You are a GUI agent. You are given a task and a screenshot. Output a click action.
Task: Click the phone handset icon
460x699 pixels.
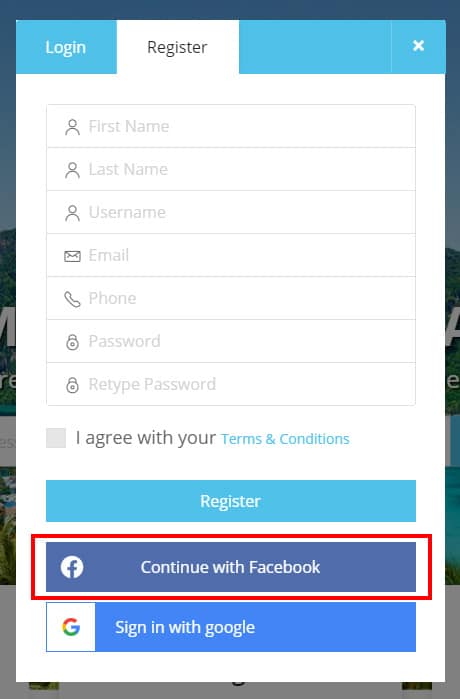tap(72, 299)
